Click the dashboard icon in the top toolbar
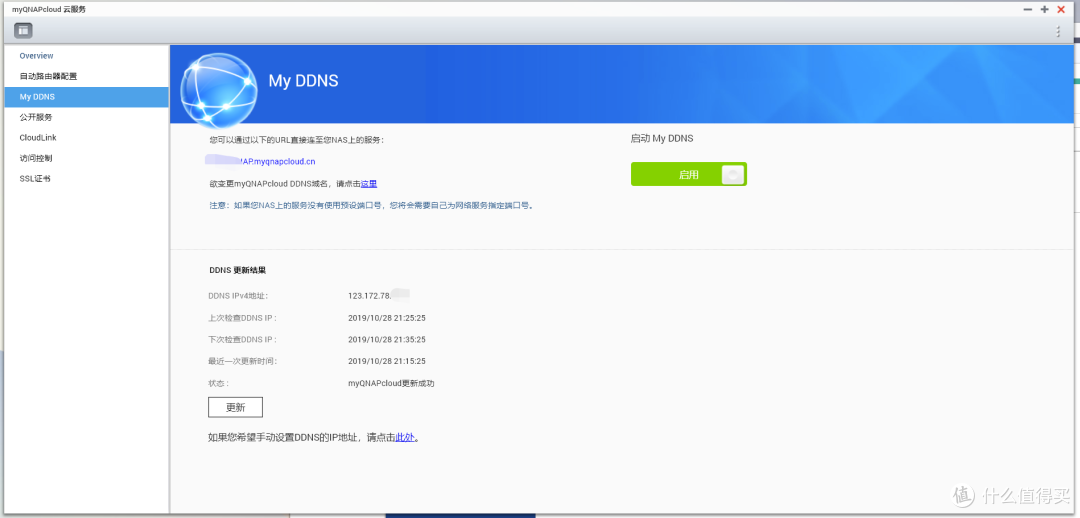The image size is (1080, 518). coord(22,31)
